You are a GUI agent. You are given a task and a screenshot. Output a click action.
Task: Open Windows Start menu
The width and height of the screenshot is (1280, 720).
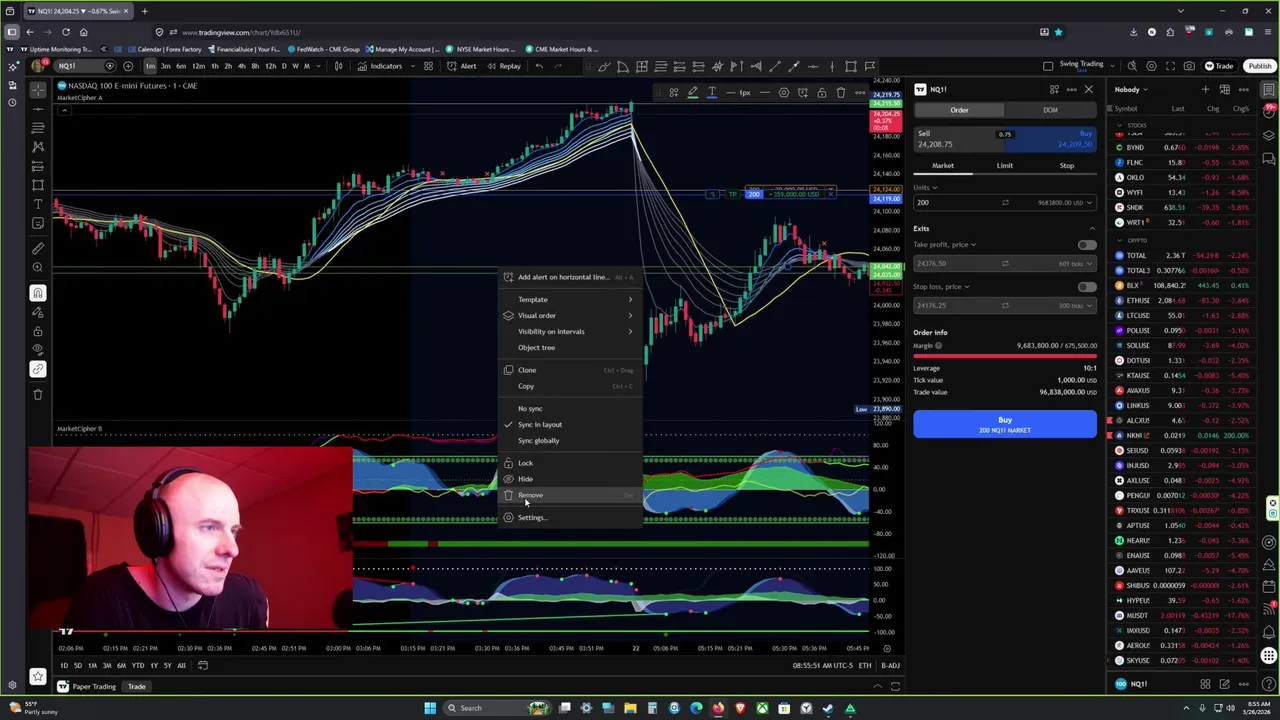[430, 708]
